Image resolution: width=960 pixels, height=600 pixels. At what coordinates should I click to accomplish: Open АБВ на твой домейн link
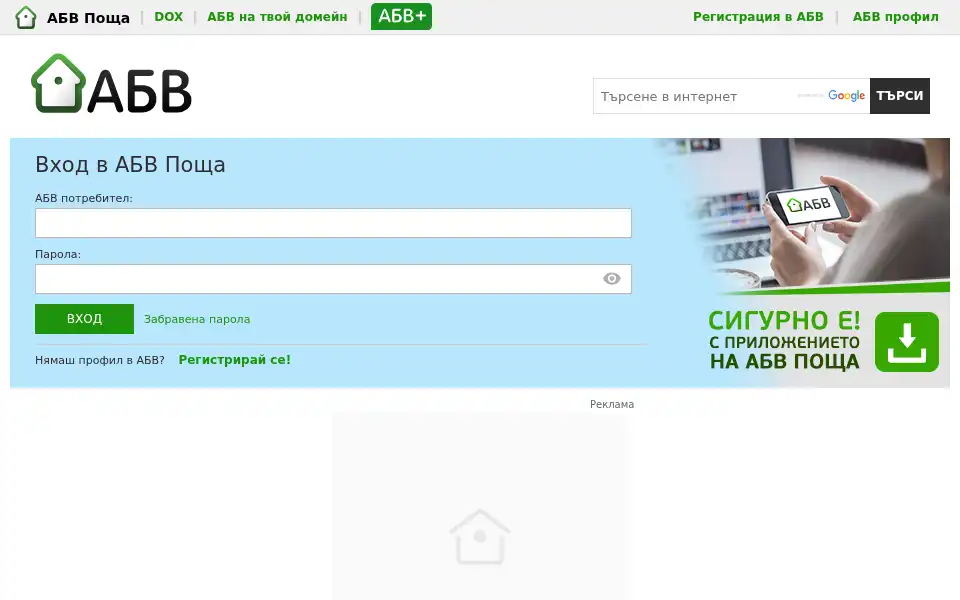[x=277, y=17]
